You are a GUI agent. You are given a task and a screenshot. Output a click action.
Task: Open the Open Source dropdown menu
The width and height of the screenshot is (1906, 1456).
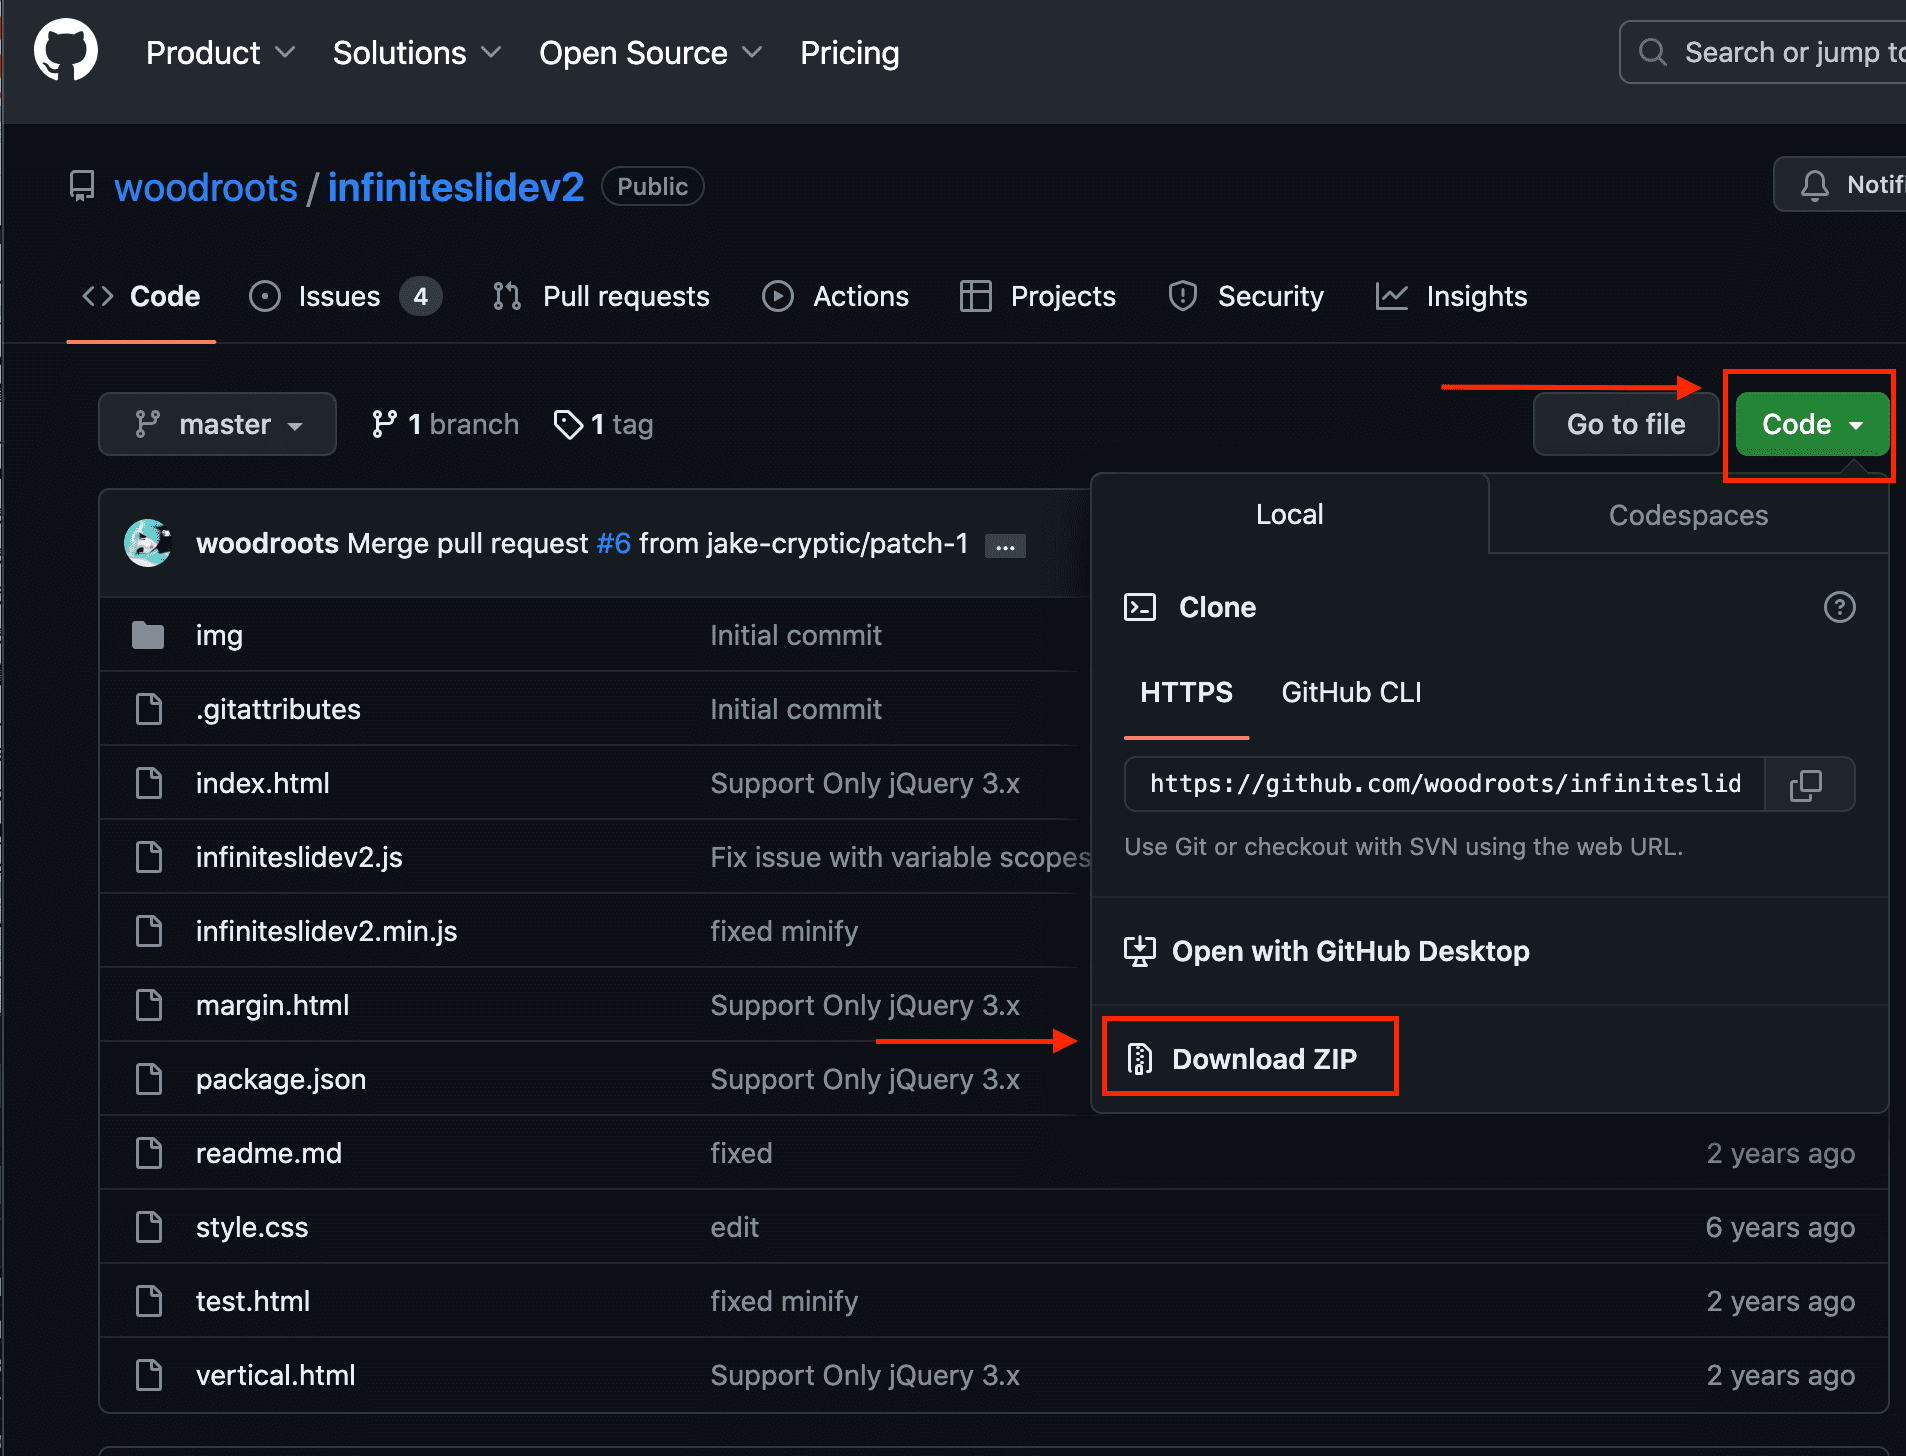[651, 52]
